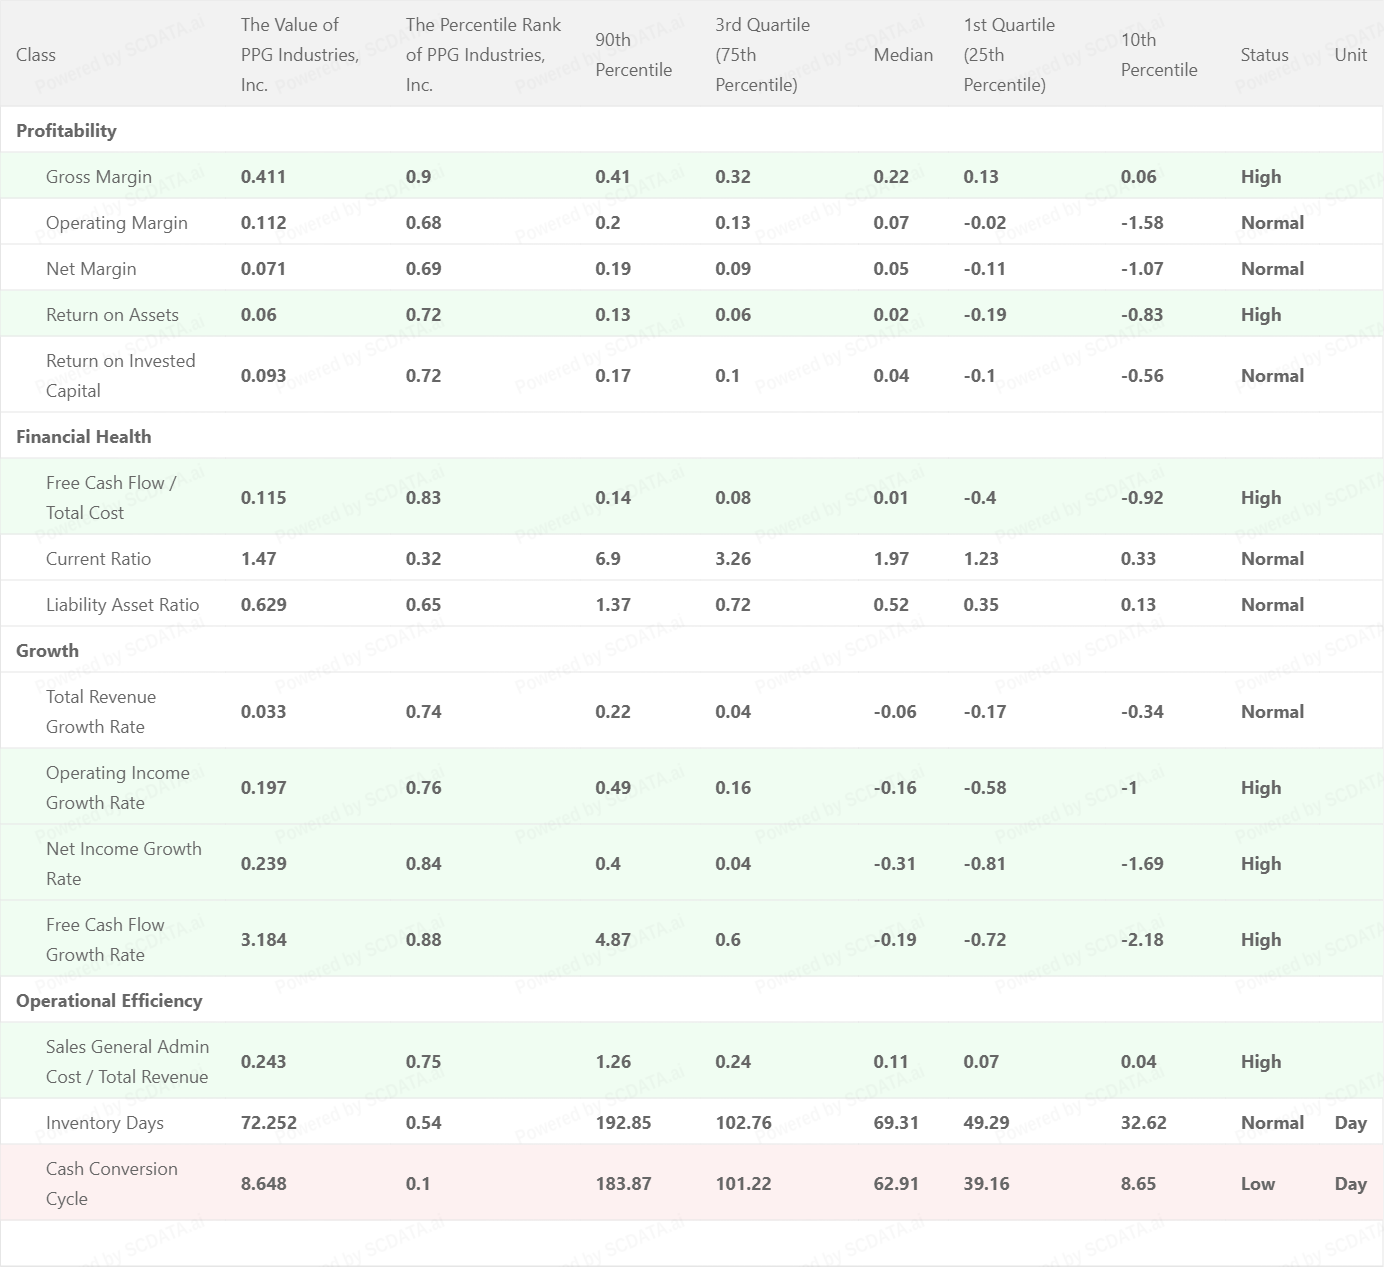Click the Median column header
The height and width of the screenshot is (1267, 1384).
[902, 55]
